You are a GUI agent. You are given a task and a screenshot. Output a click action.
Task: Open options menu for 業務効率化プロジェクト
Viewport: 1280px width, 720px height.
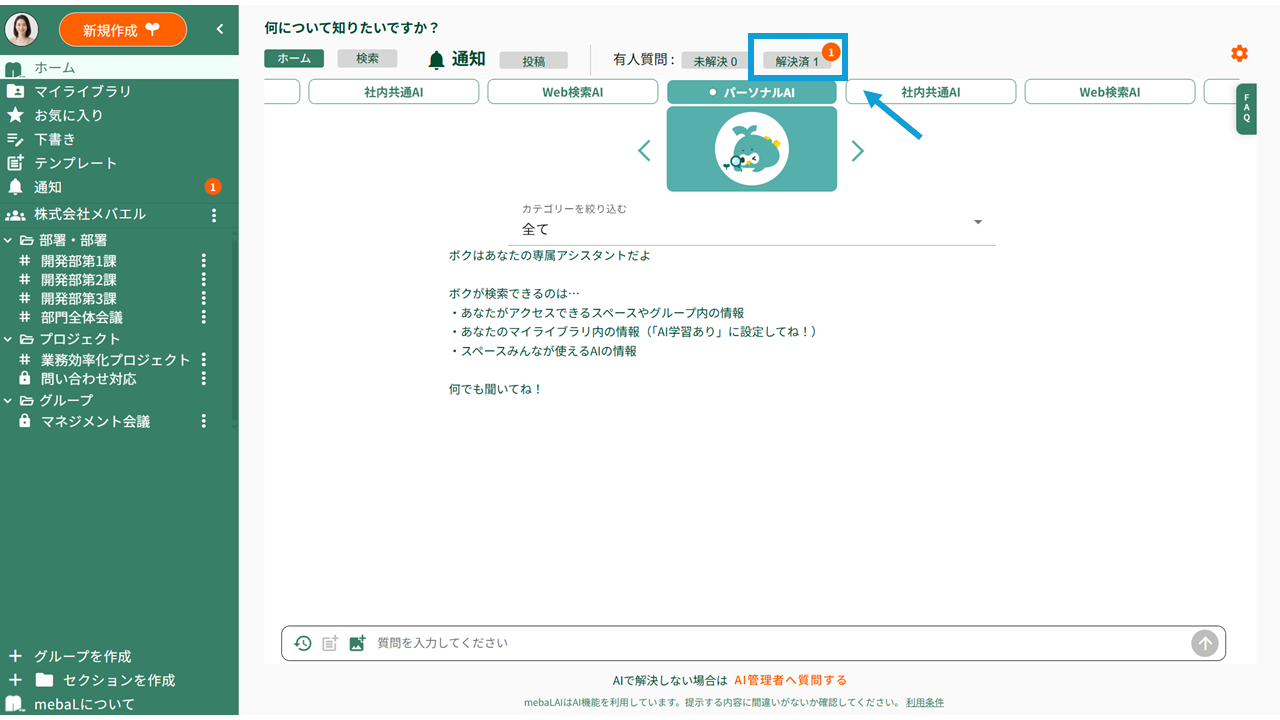[x=204, y=360]
